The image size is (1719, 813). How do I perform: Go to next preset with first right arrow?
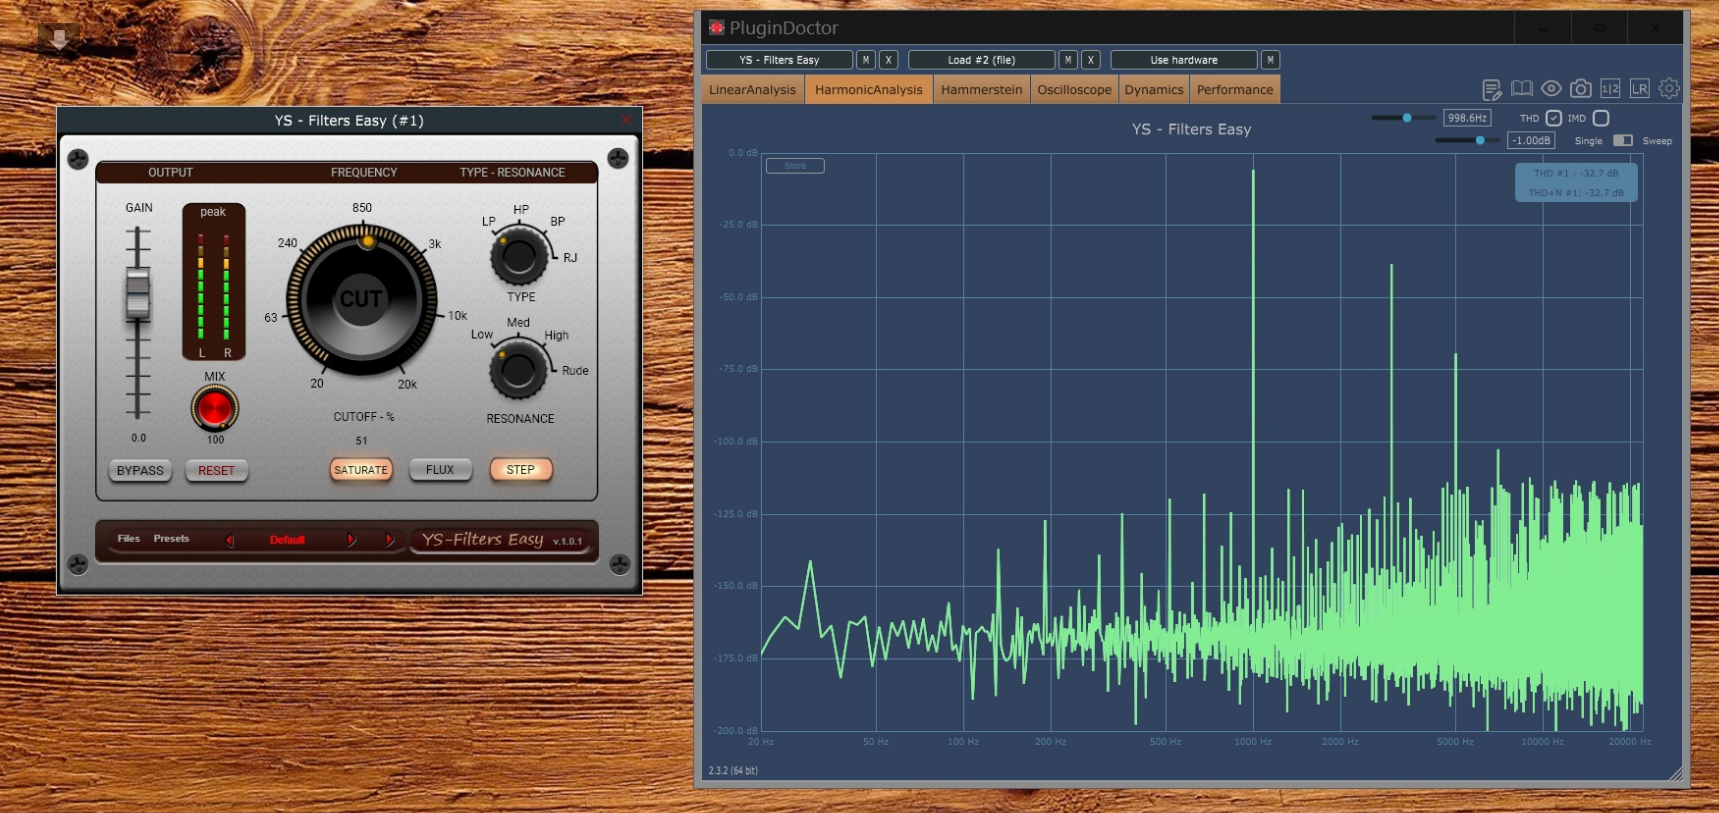(x=351, y=540)
